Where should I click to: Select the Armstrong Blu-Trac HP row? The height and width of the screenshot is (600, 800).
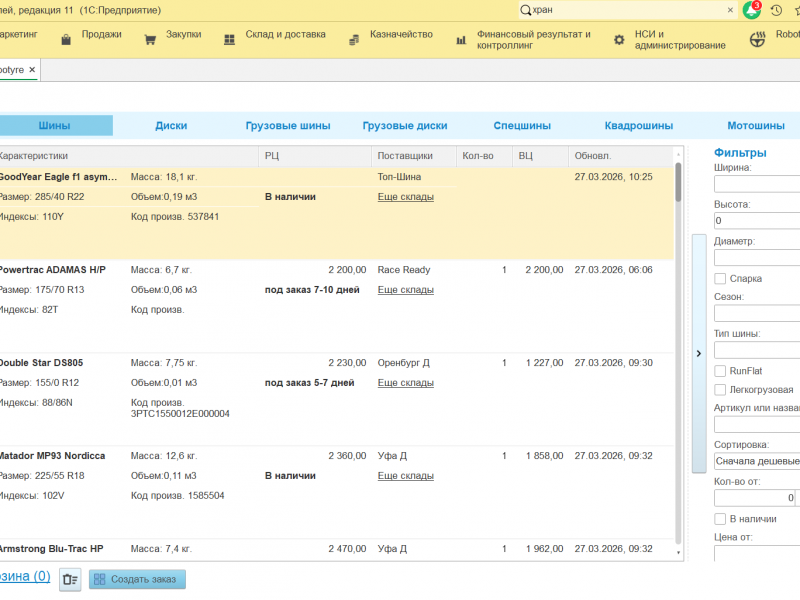(337, 549)
